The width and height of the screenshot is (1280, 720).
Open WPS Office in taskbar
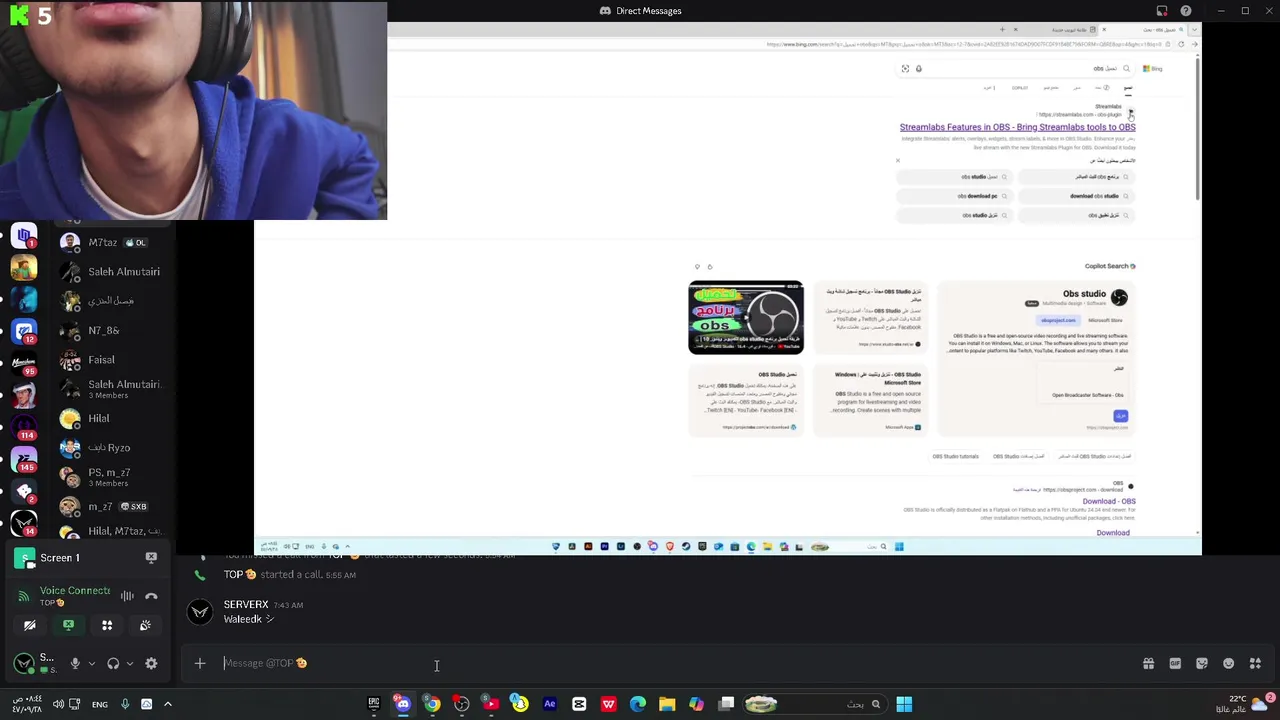pyautogui.click(x=608, y=704)
